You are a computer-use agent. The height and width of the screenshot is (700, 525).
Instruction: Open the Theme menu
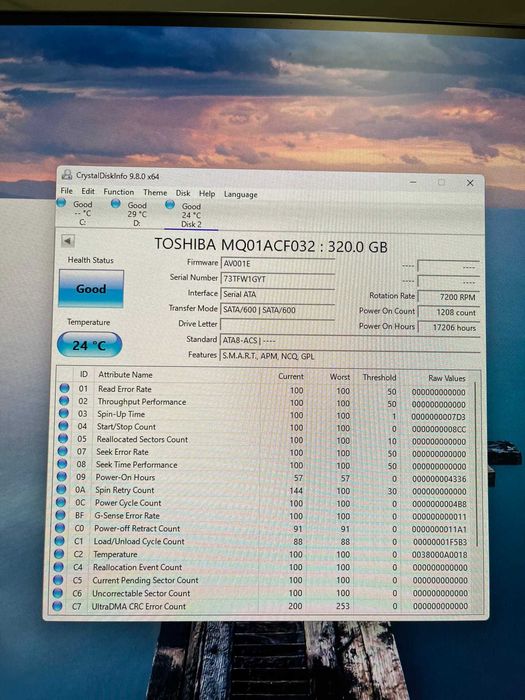coord(155,192)
